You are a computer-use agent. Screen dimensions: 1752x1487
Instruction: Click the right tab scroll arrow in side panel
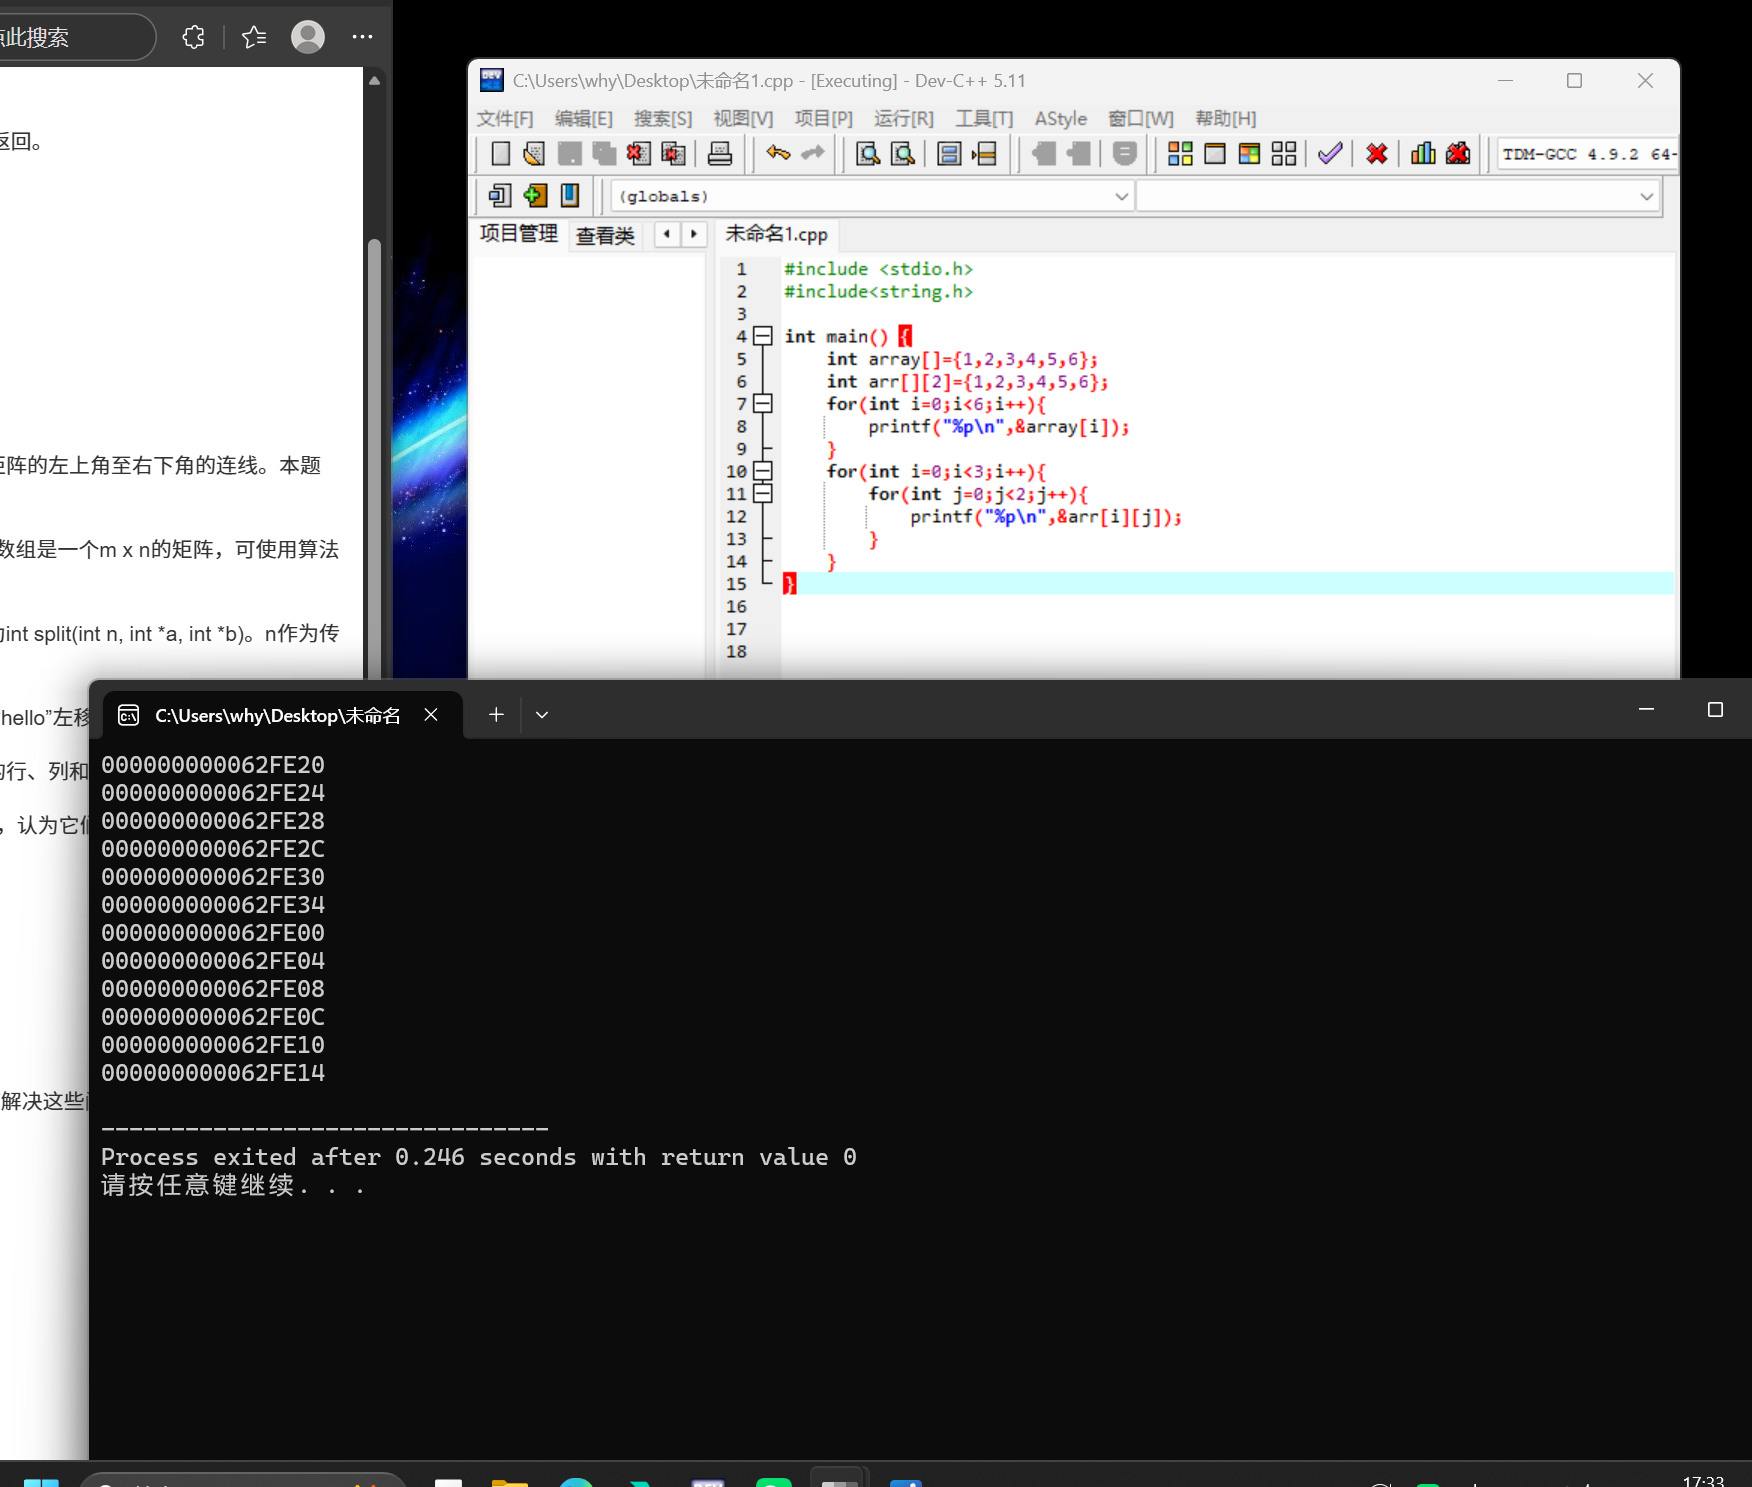click(x=694, y=234)
